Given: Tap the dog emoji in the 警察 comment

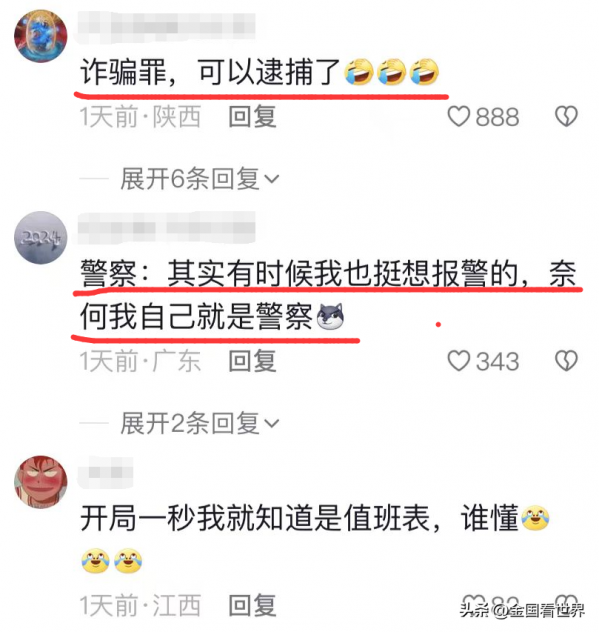Looking at the screenshot, I should coord(330,316).
